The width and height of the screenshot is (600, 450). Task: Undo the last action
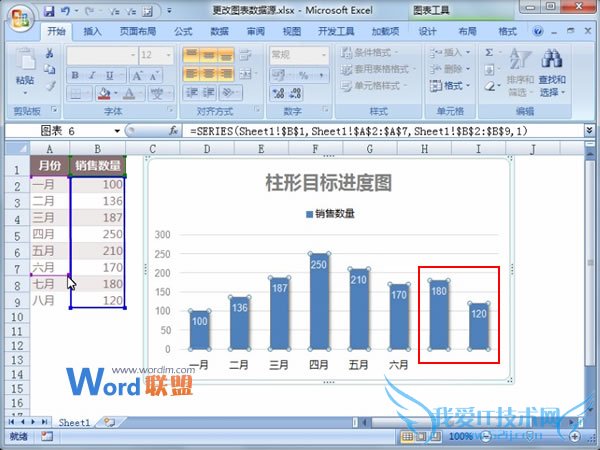coord(65,11)
